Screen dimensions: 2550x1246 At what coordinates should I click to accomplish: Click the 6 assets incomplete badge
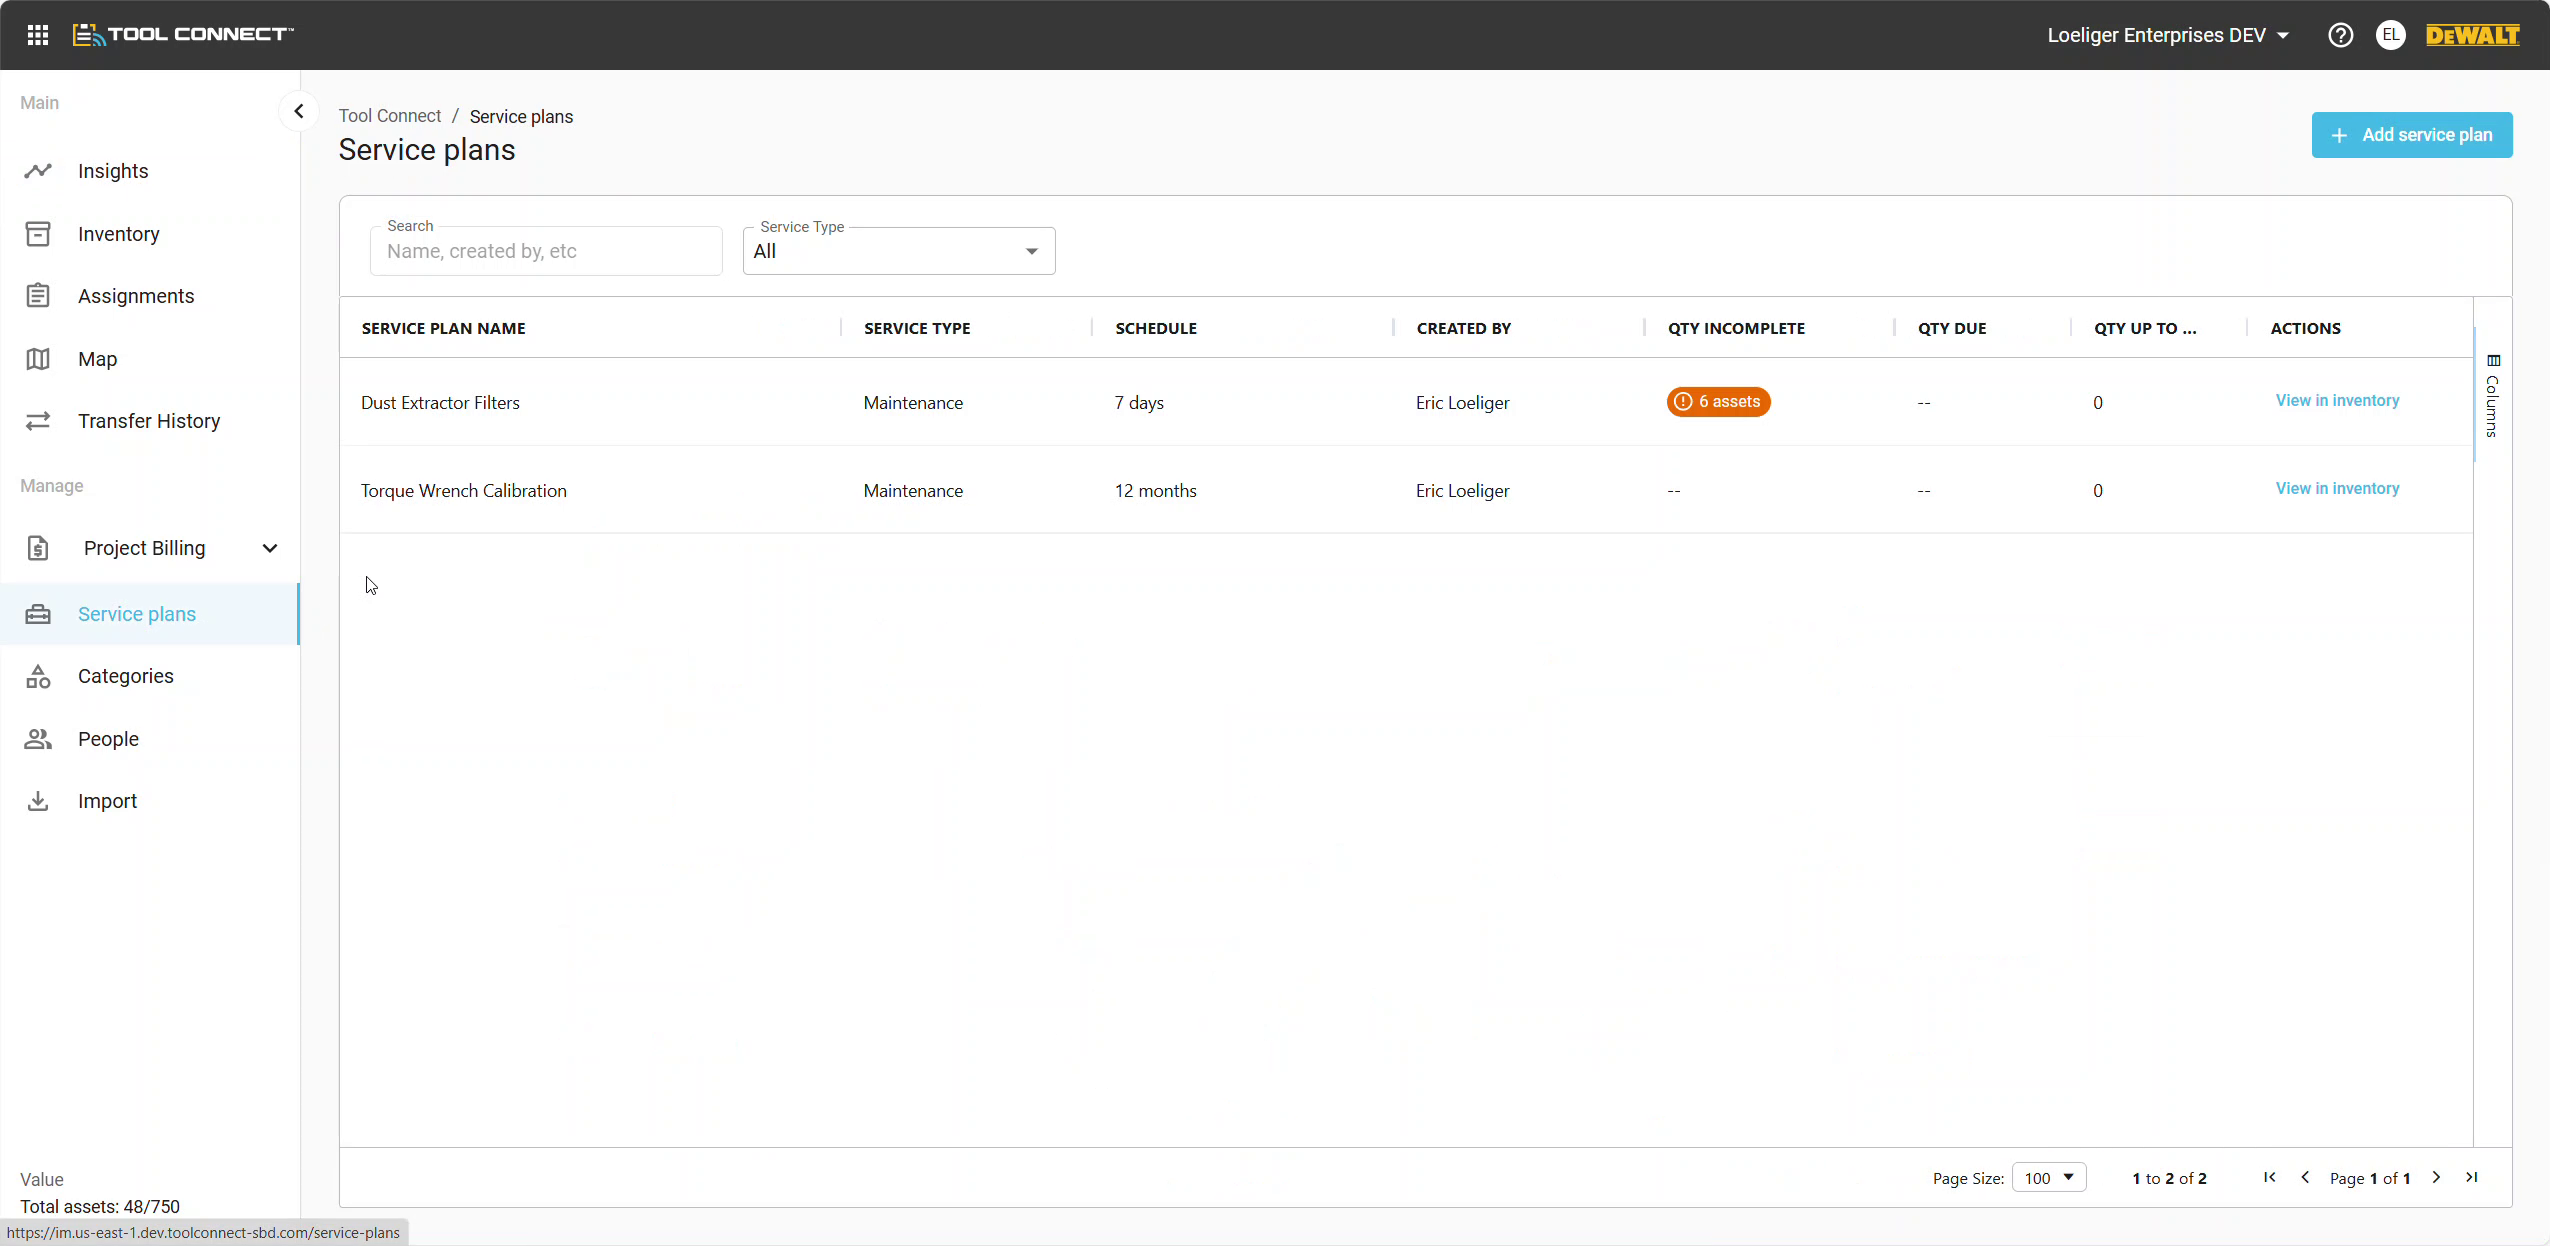1718,402
